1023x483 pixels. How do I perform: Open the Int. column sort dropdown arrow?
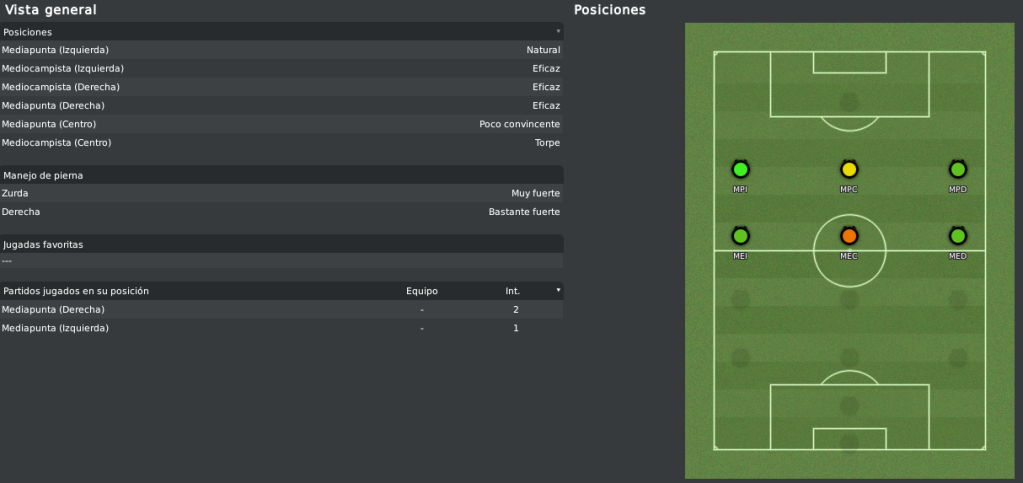point(558,290)
